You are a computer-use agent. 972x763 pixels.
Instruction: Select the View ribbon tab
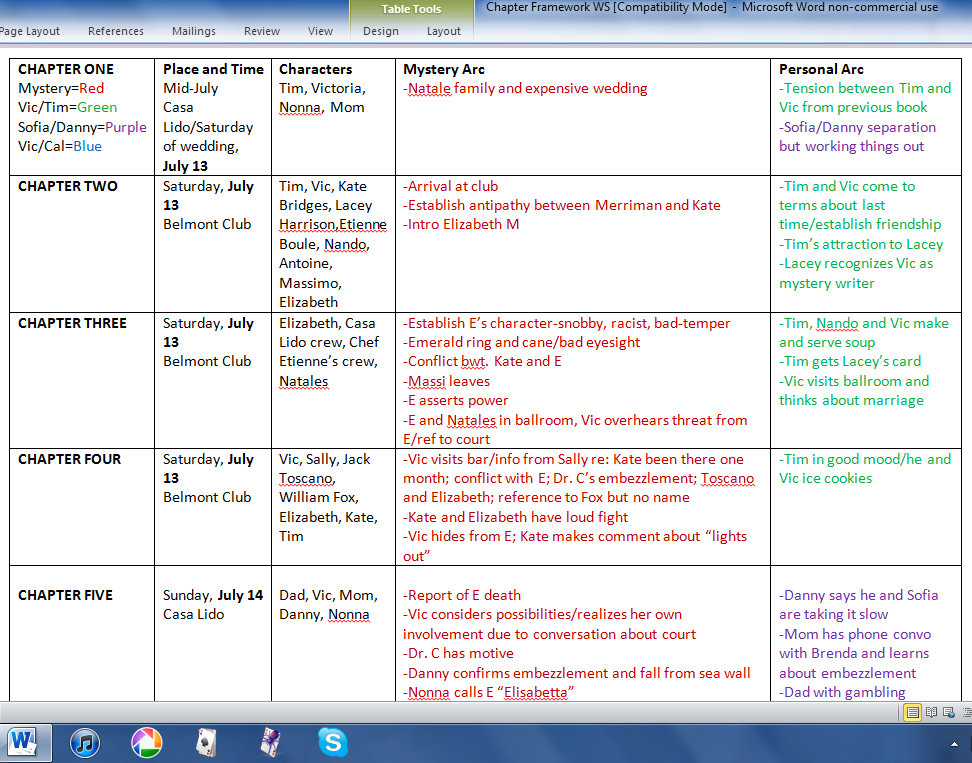click(x=320, y=31)
